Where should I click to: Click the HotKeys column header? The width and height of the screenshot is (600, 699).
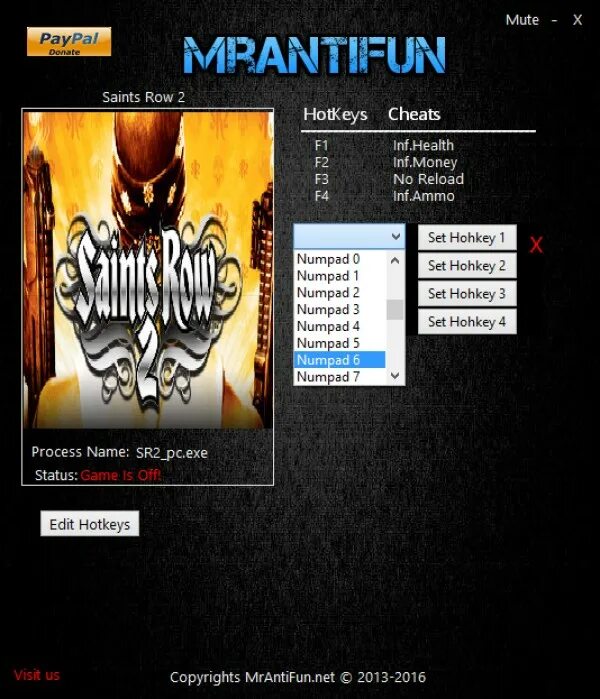[x=335, y=115]
